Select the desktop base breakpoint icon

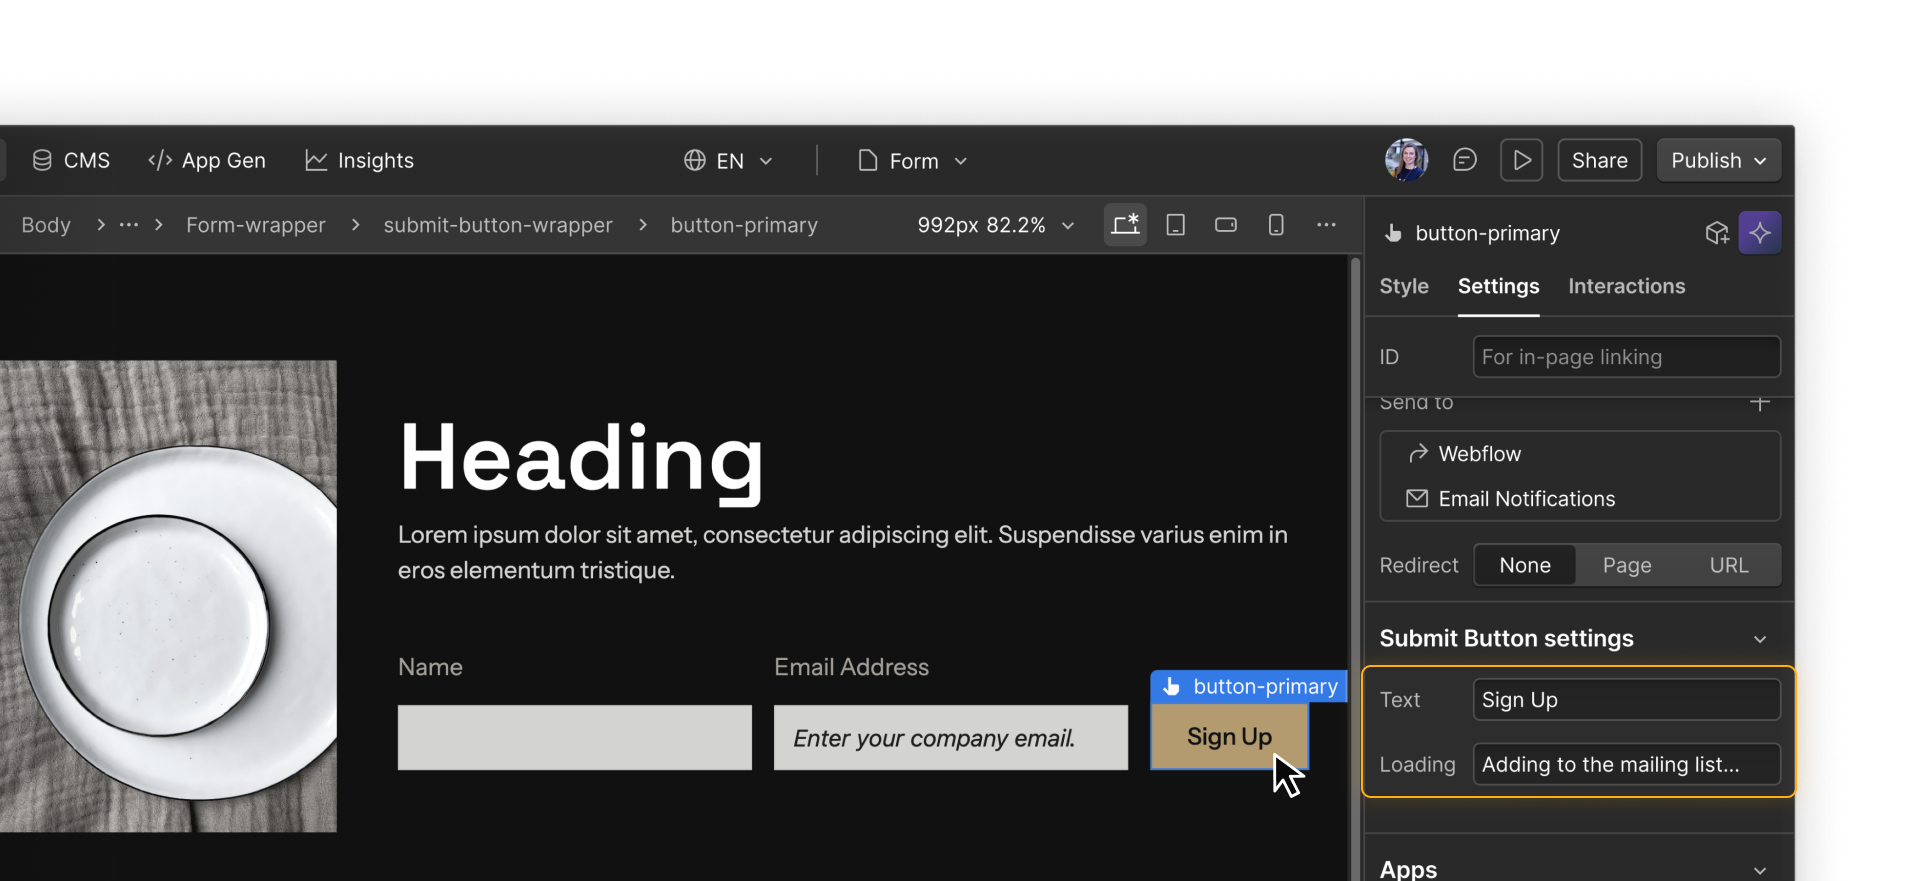click(1125, 224)
